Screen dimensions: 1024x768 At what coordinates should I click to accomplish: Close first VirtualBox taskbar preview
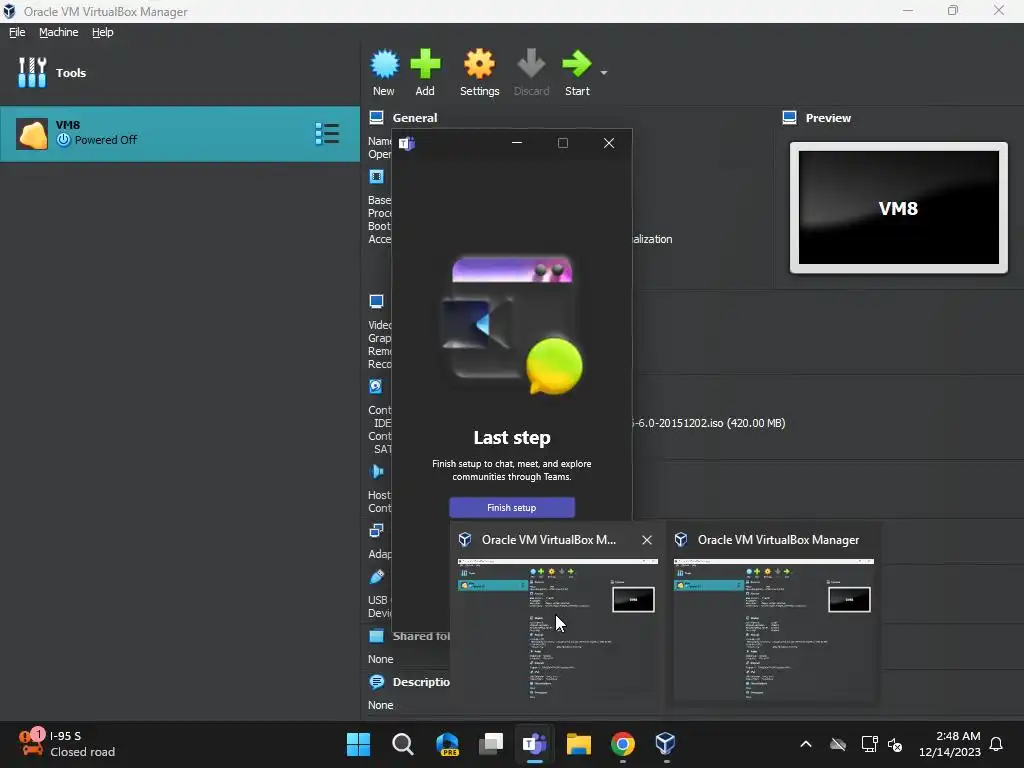[x=647, y=540]
